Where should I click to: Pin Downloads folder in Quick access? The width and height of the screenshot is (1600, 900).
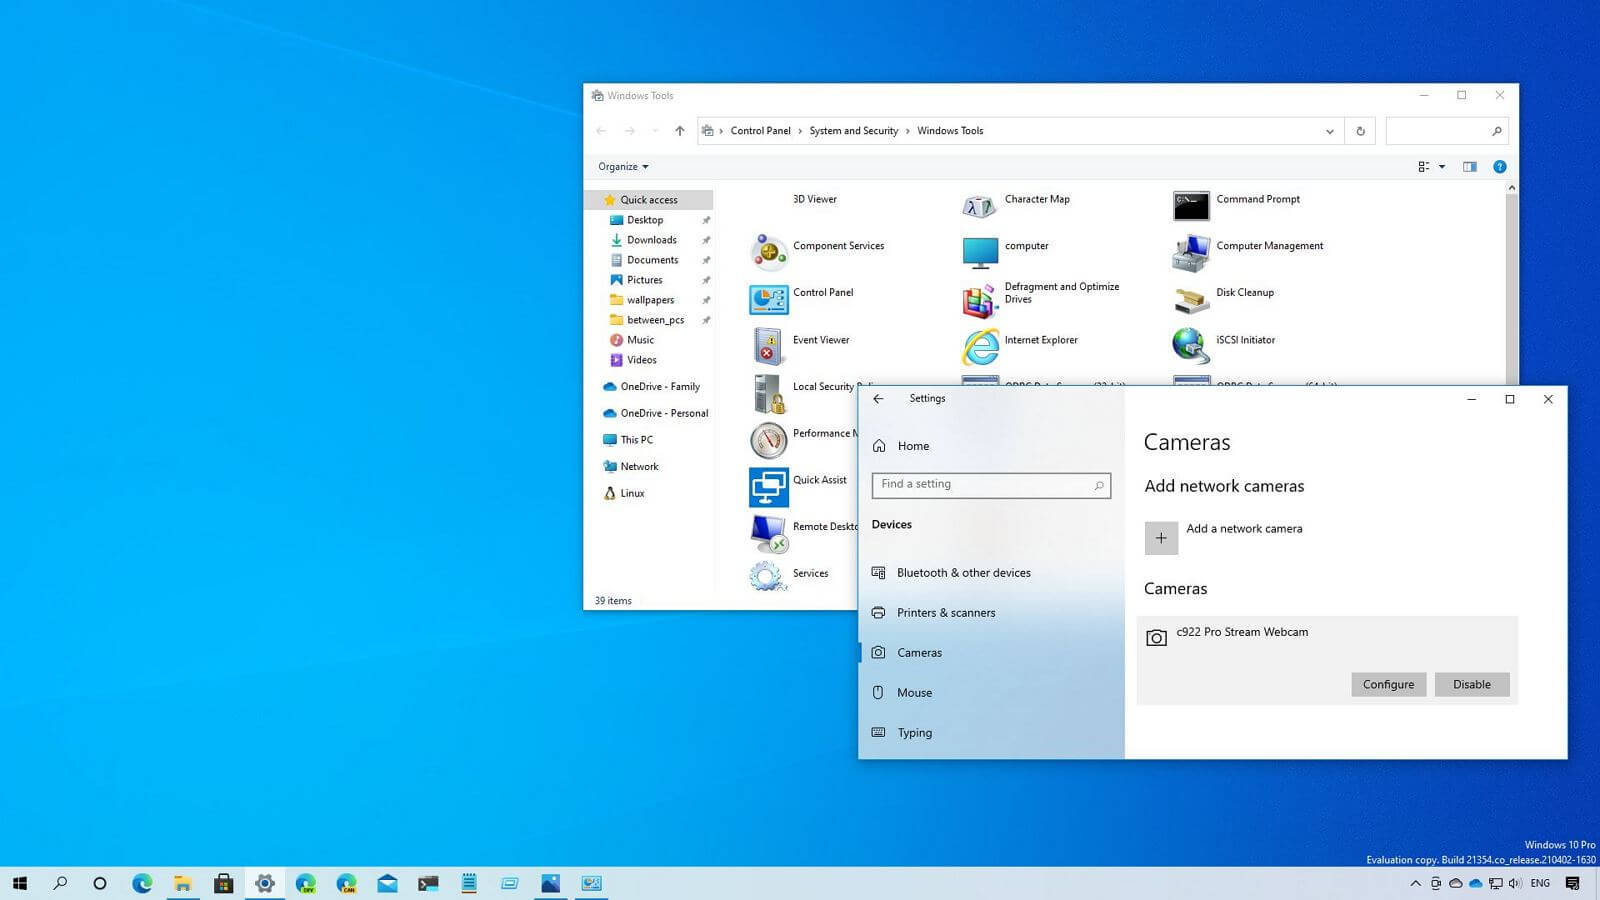pyautogui.click(x=706, y=240)
